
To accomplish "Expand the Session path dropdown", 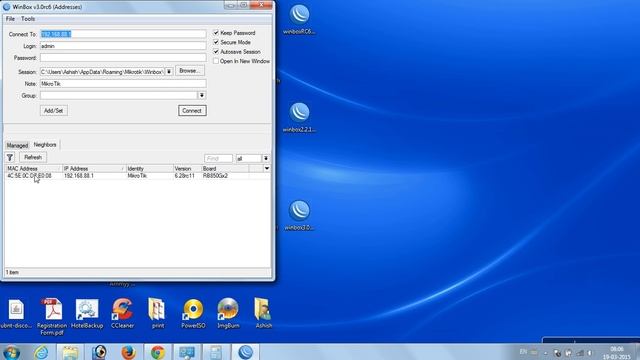I will point(169,71).
